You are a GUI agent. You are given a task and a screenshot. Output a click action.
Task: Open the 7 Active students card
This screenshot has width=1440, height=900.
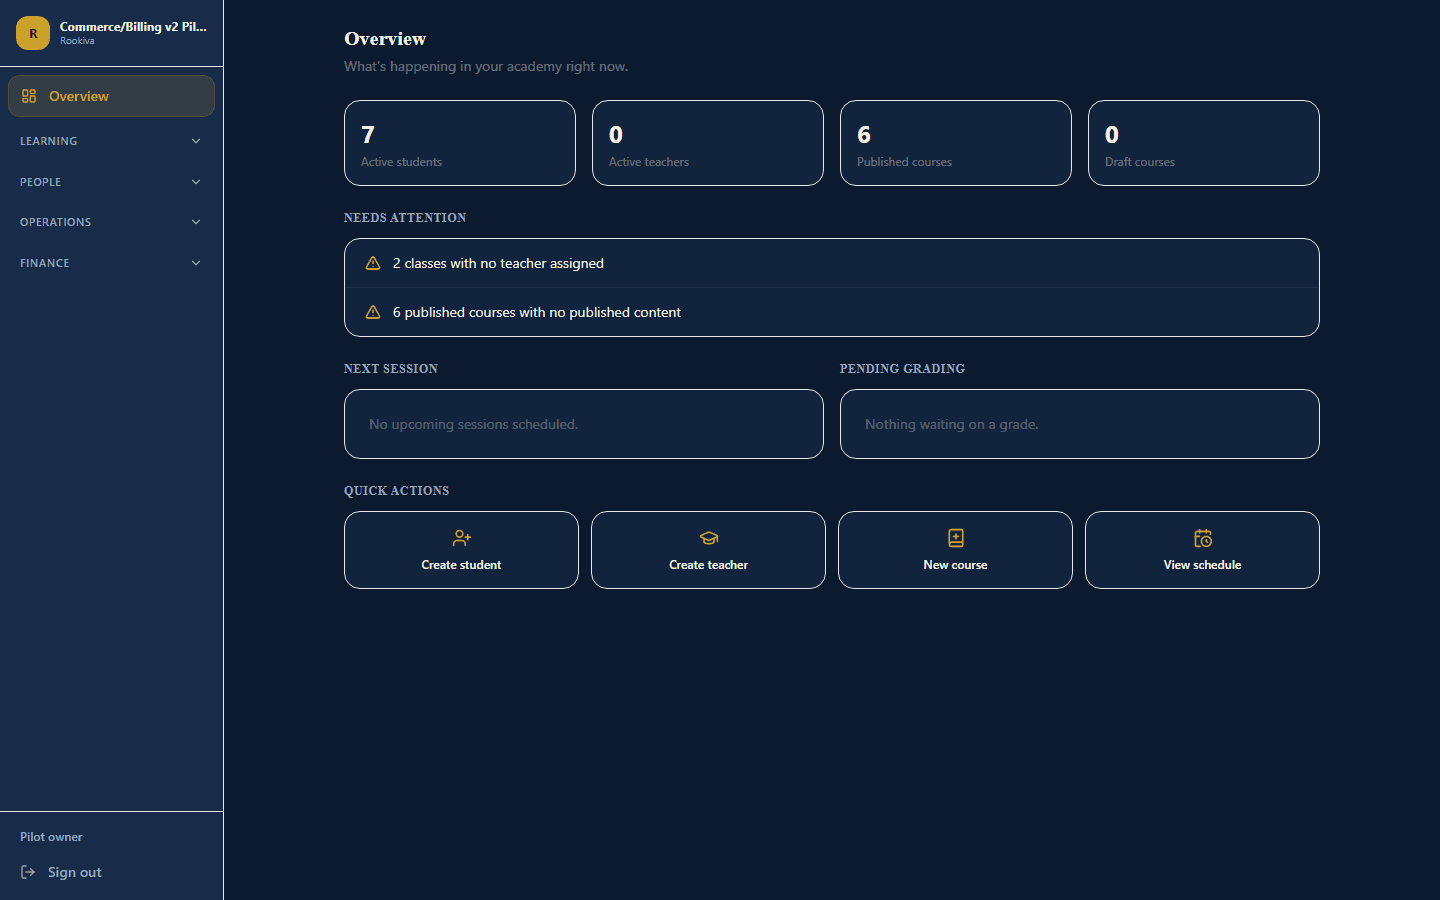pyautogui.click(x=460, y=143)
